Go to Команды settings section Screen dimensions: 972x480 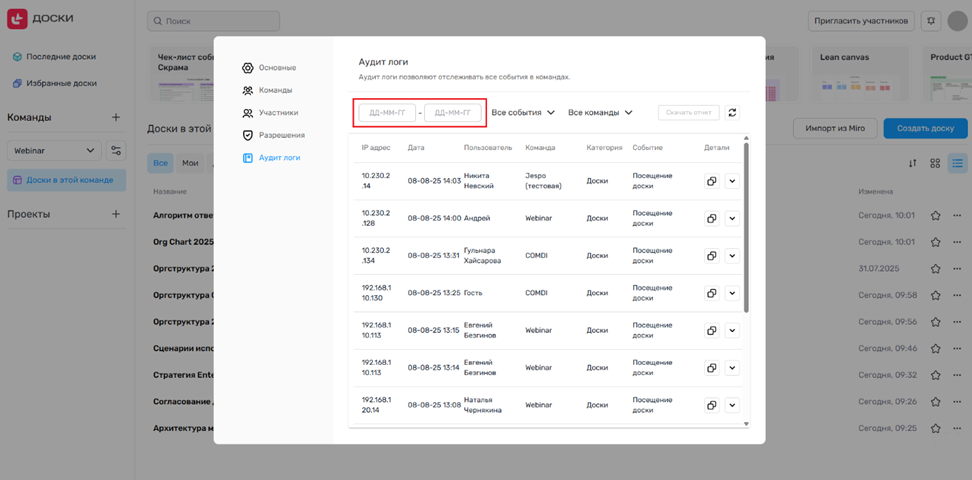pyautogui.click(x=274, y=90)
